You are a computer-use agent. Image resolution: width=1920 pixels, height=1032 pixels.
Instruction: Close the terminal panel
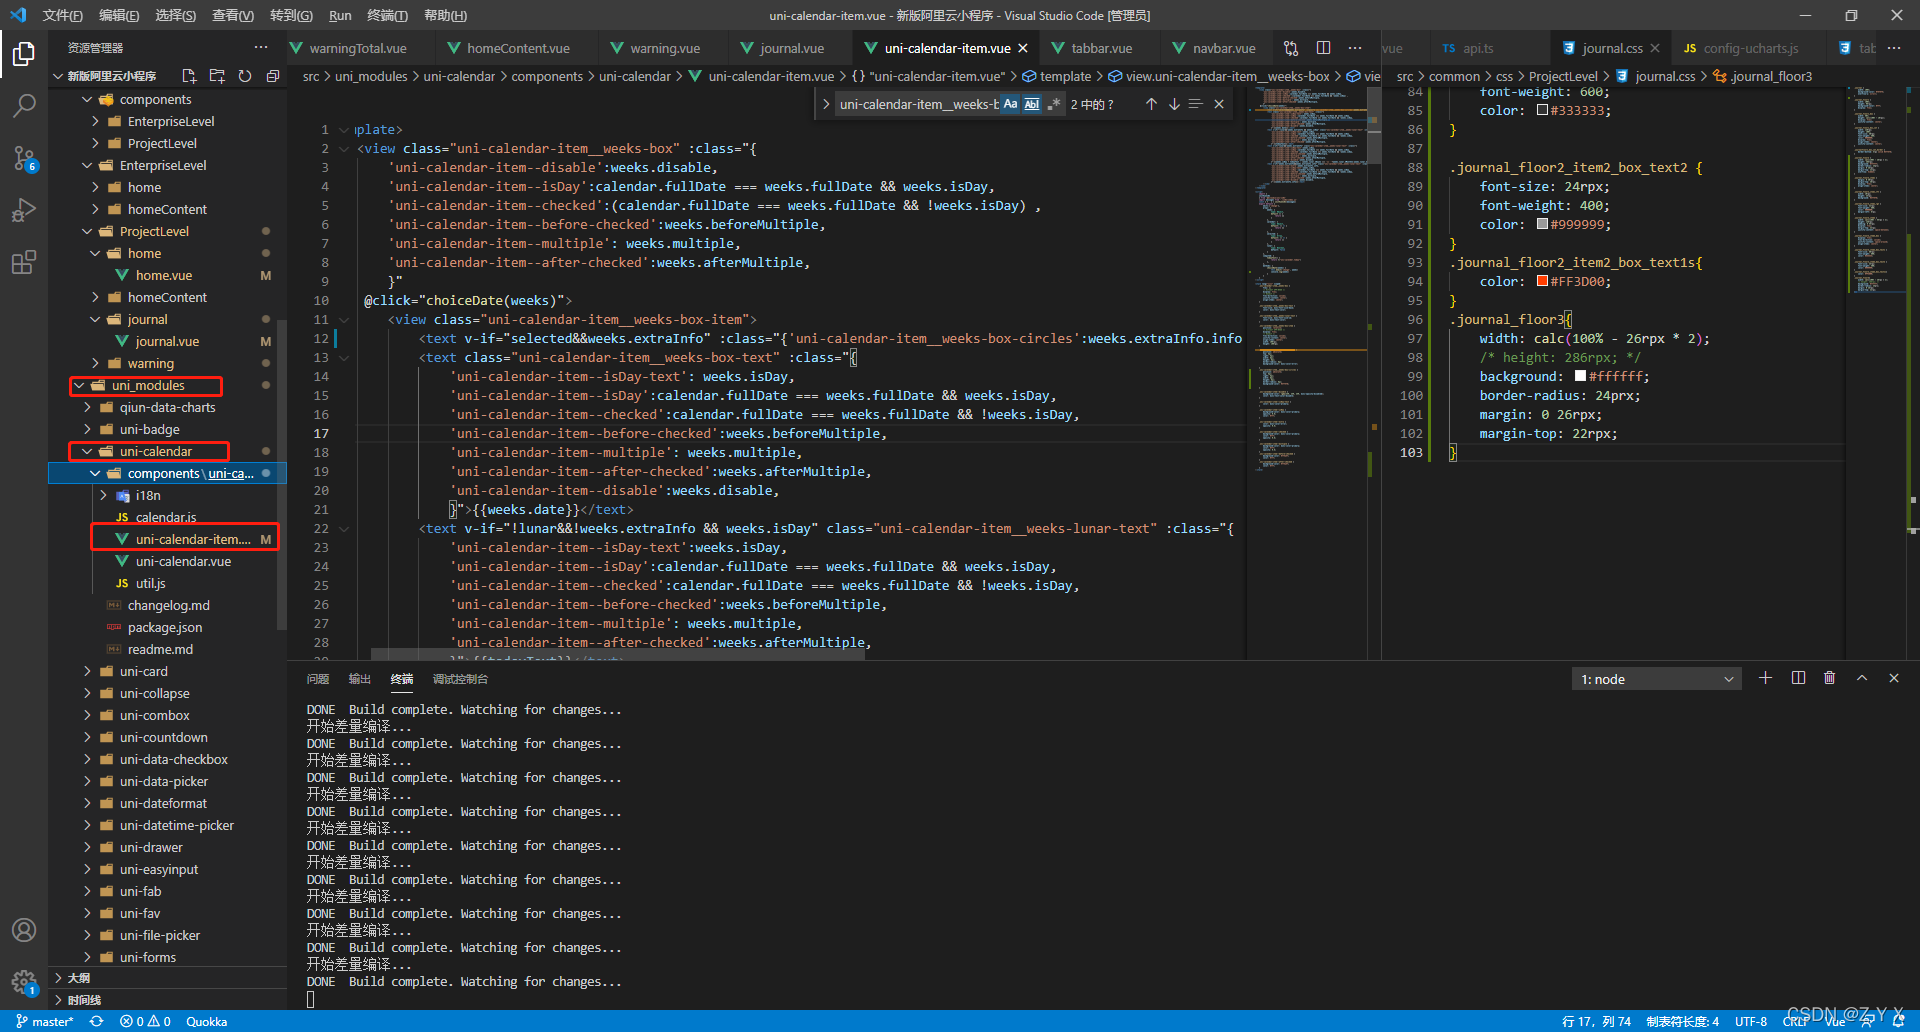coord(1894,678)
